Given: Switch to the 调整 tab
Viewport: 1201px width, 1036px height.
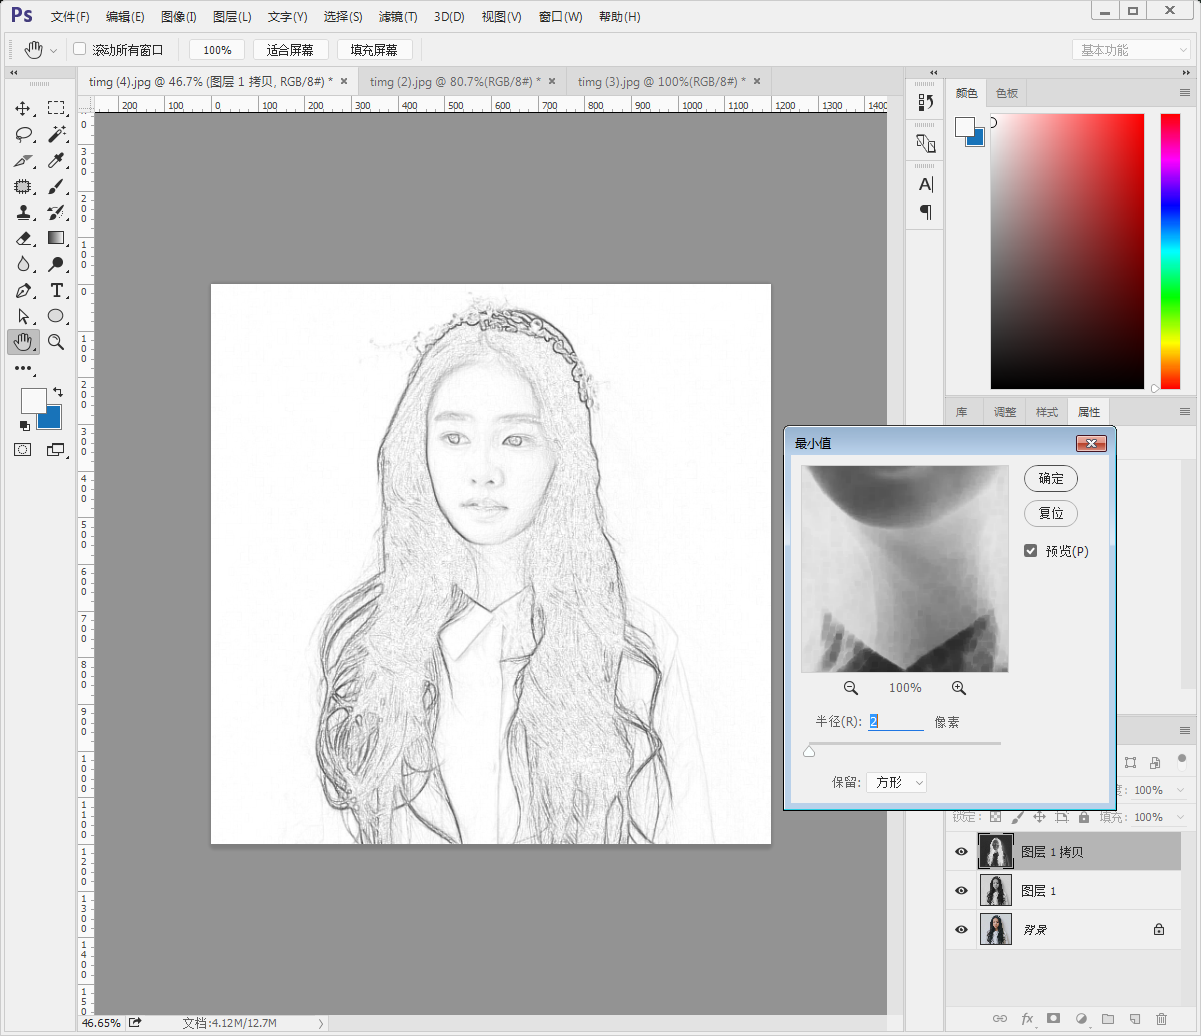Looking at the screenshot, I should [x=1005, y=411].
